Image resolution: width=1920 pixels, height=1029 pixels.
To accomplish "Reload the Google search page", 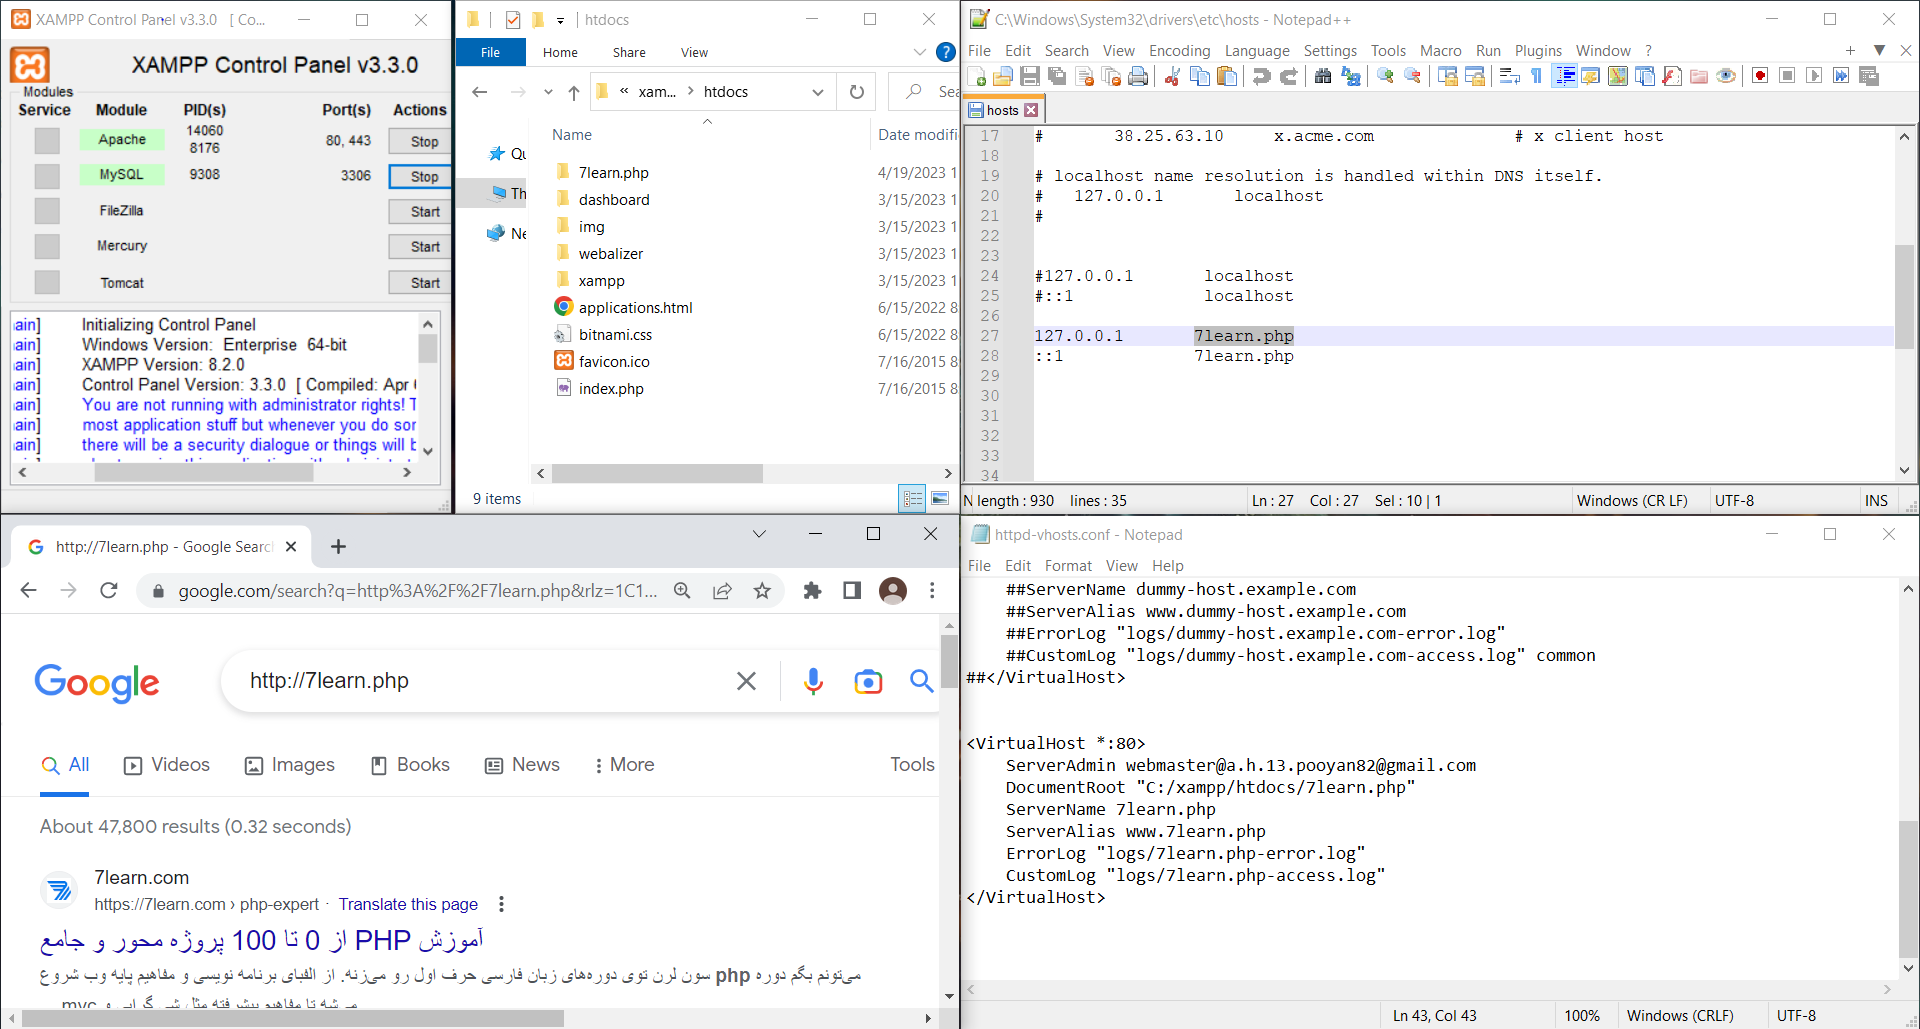I will (109, 591).
